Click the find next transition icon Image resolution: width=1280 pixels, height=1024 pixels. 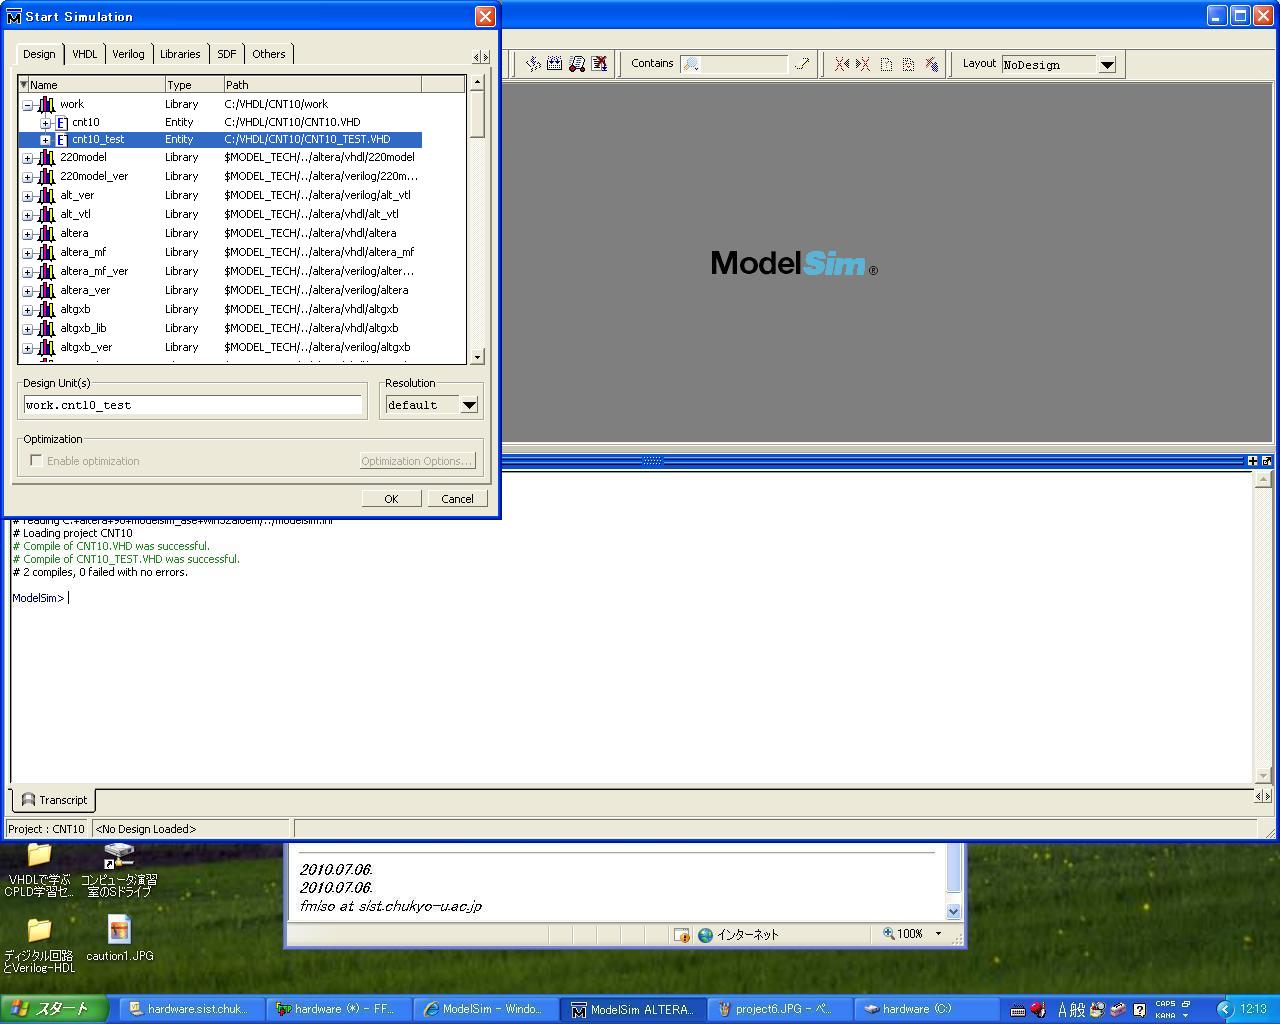click(x=863, y=64)
